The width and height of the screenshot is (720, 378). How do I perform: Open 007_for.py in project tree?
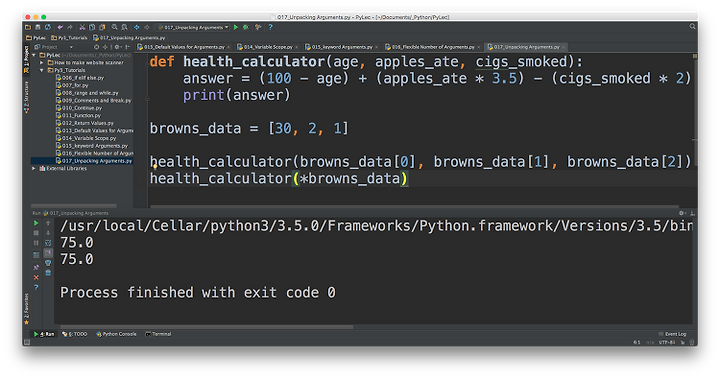pyautogui.click(x=72, y=85)
